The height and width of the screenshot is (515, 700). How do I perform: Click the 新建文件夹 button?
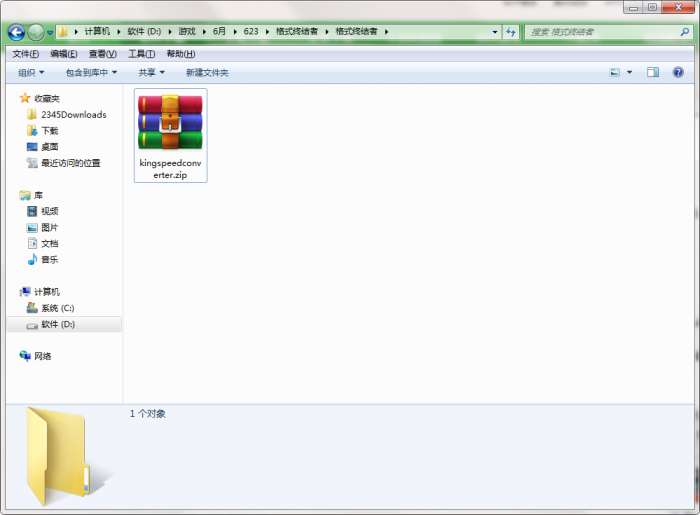[x=207, y=72]
